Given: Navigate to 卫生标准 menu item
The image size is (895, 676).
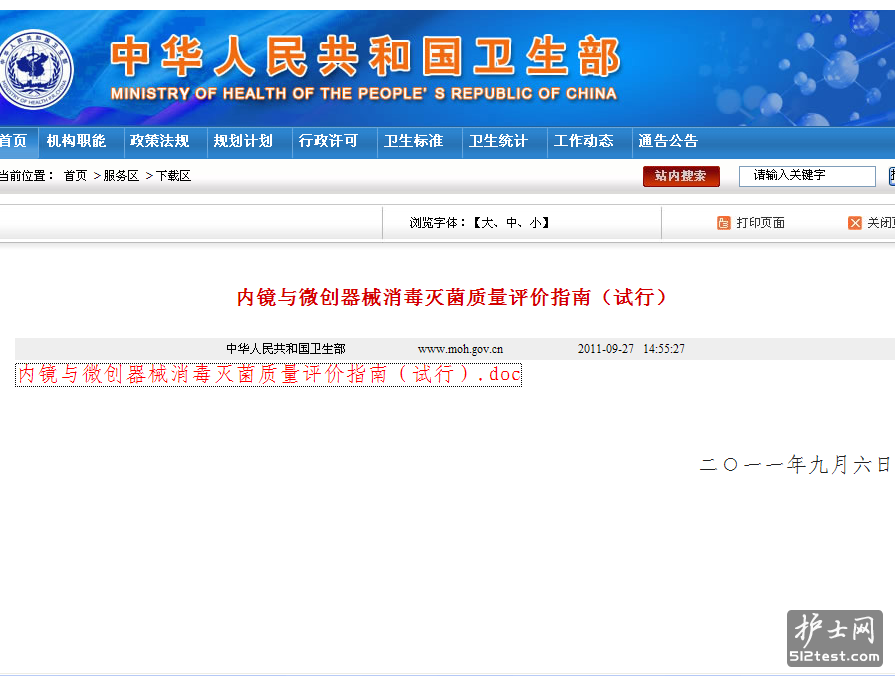Looking at the screenshot, I should pyautogui.click(x=413, y=141).
